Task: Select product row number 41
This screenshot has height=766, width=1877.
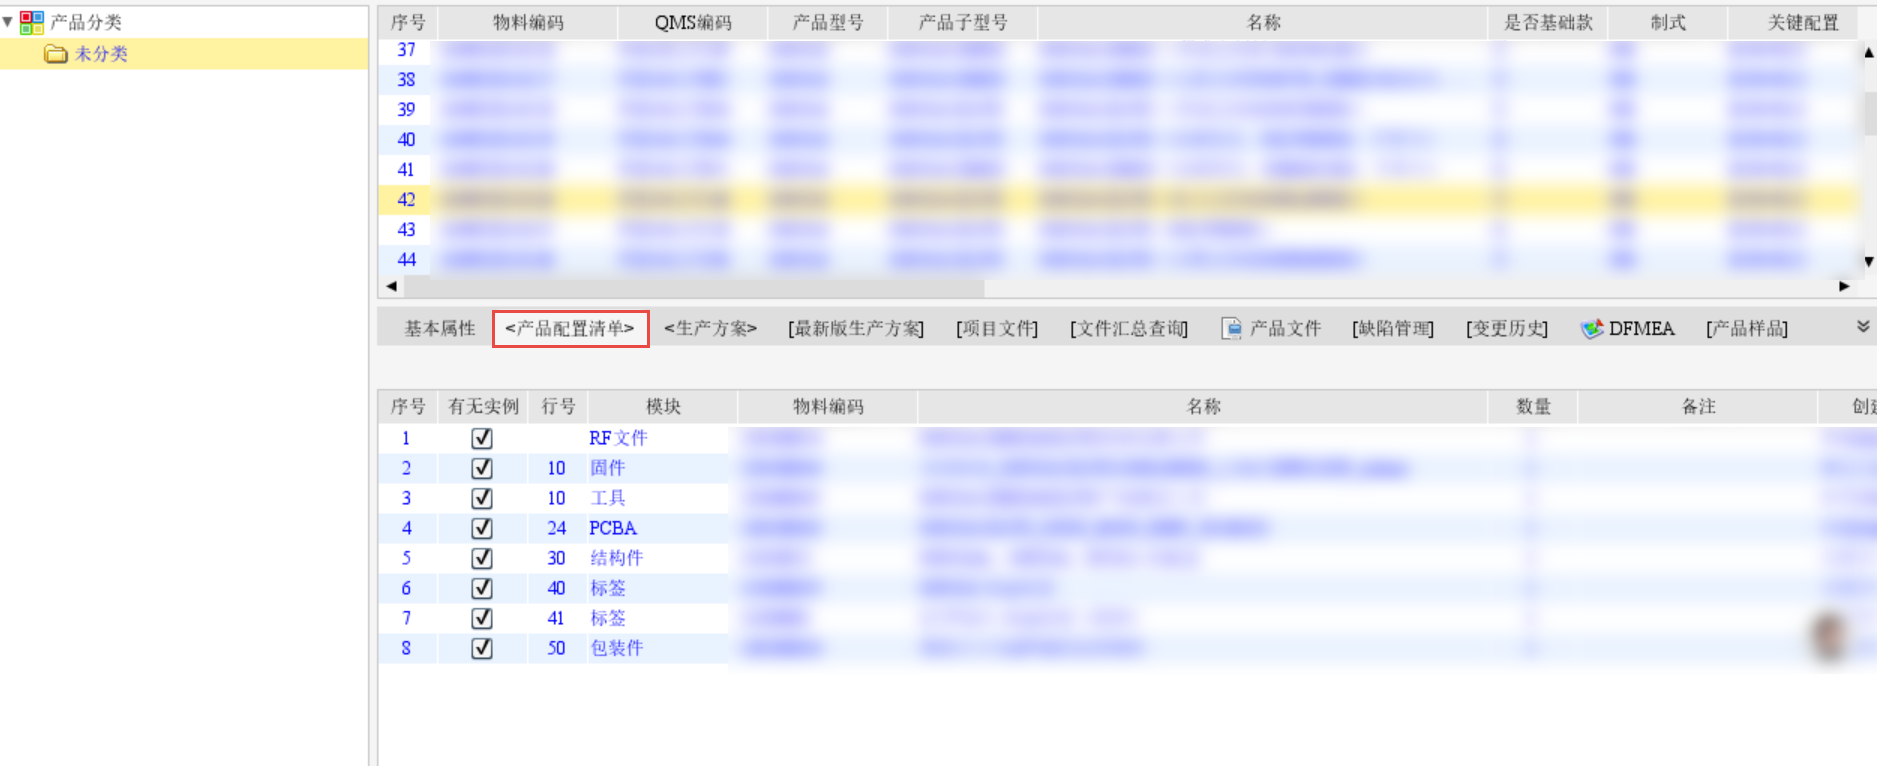Action: coord(407,170)
